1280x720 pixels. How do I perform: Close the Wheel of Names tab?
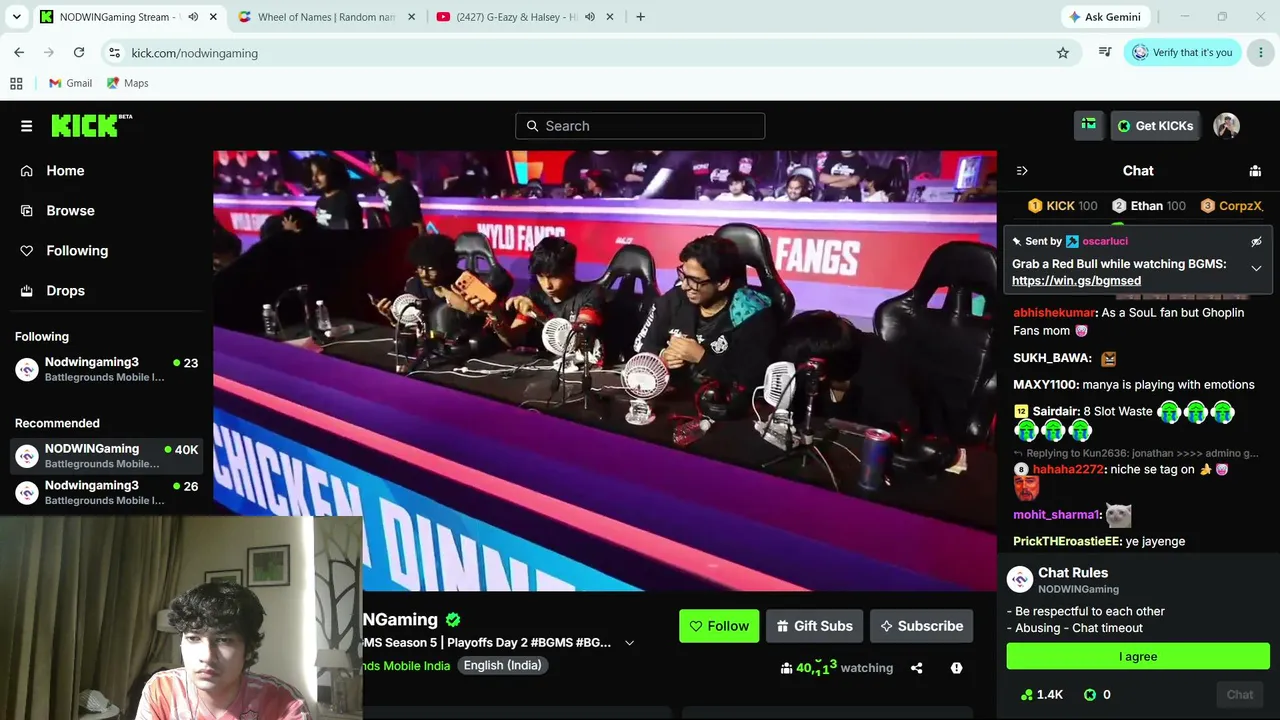click(411, 17)
